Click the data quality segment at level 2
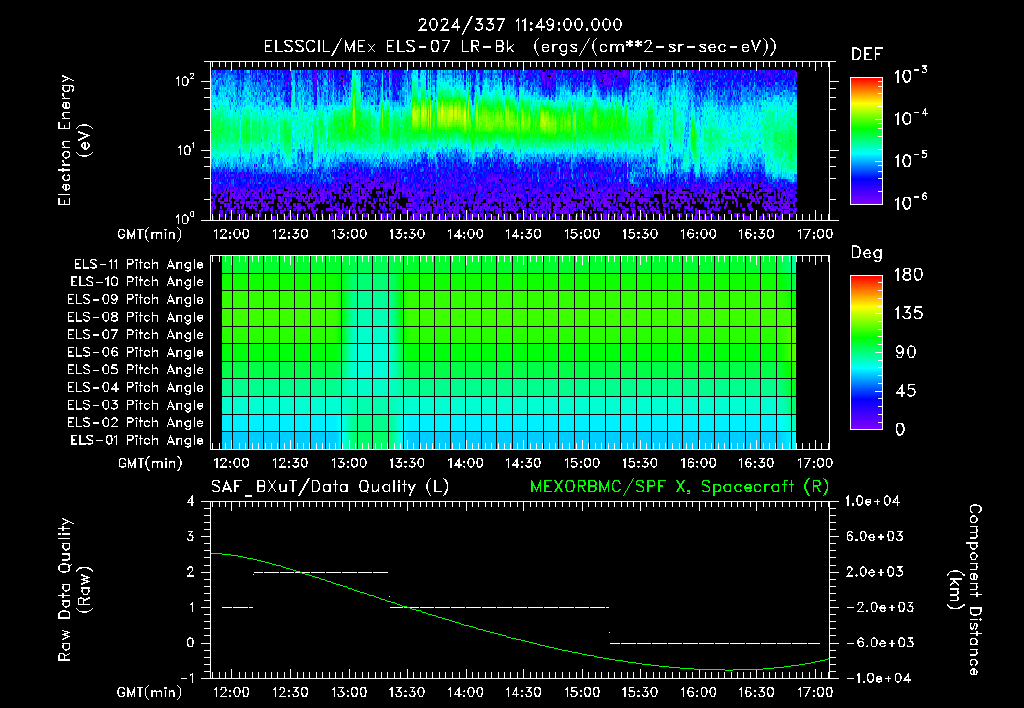 [x=321, y=572]
